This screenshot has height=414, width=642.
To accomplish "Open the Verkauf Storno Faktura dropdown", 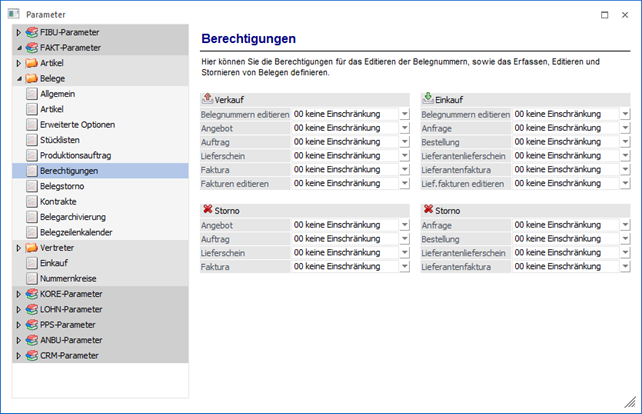I will click(404, 268).
